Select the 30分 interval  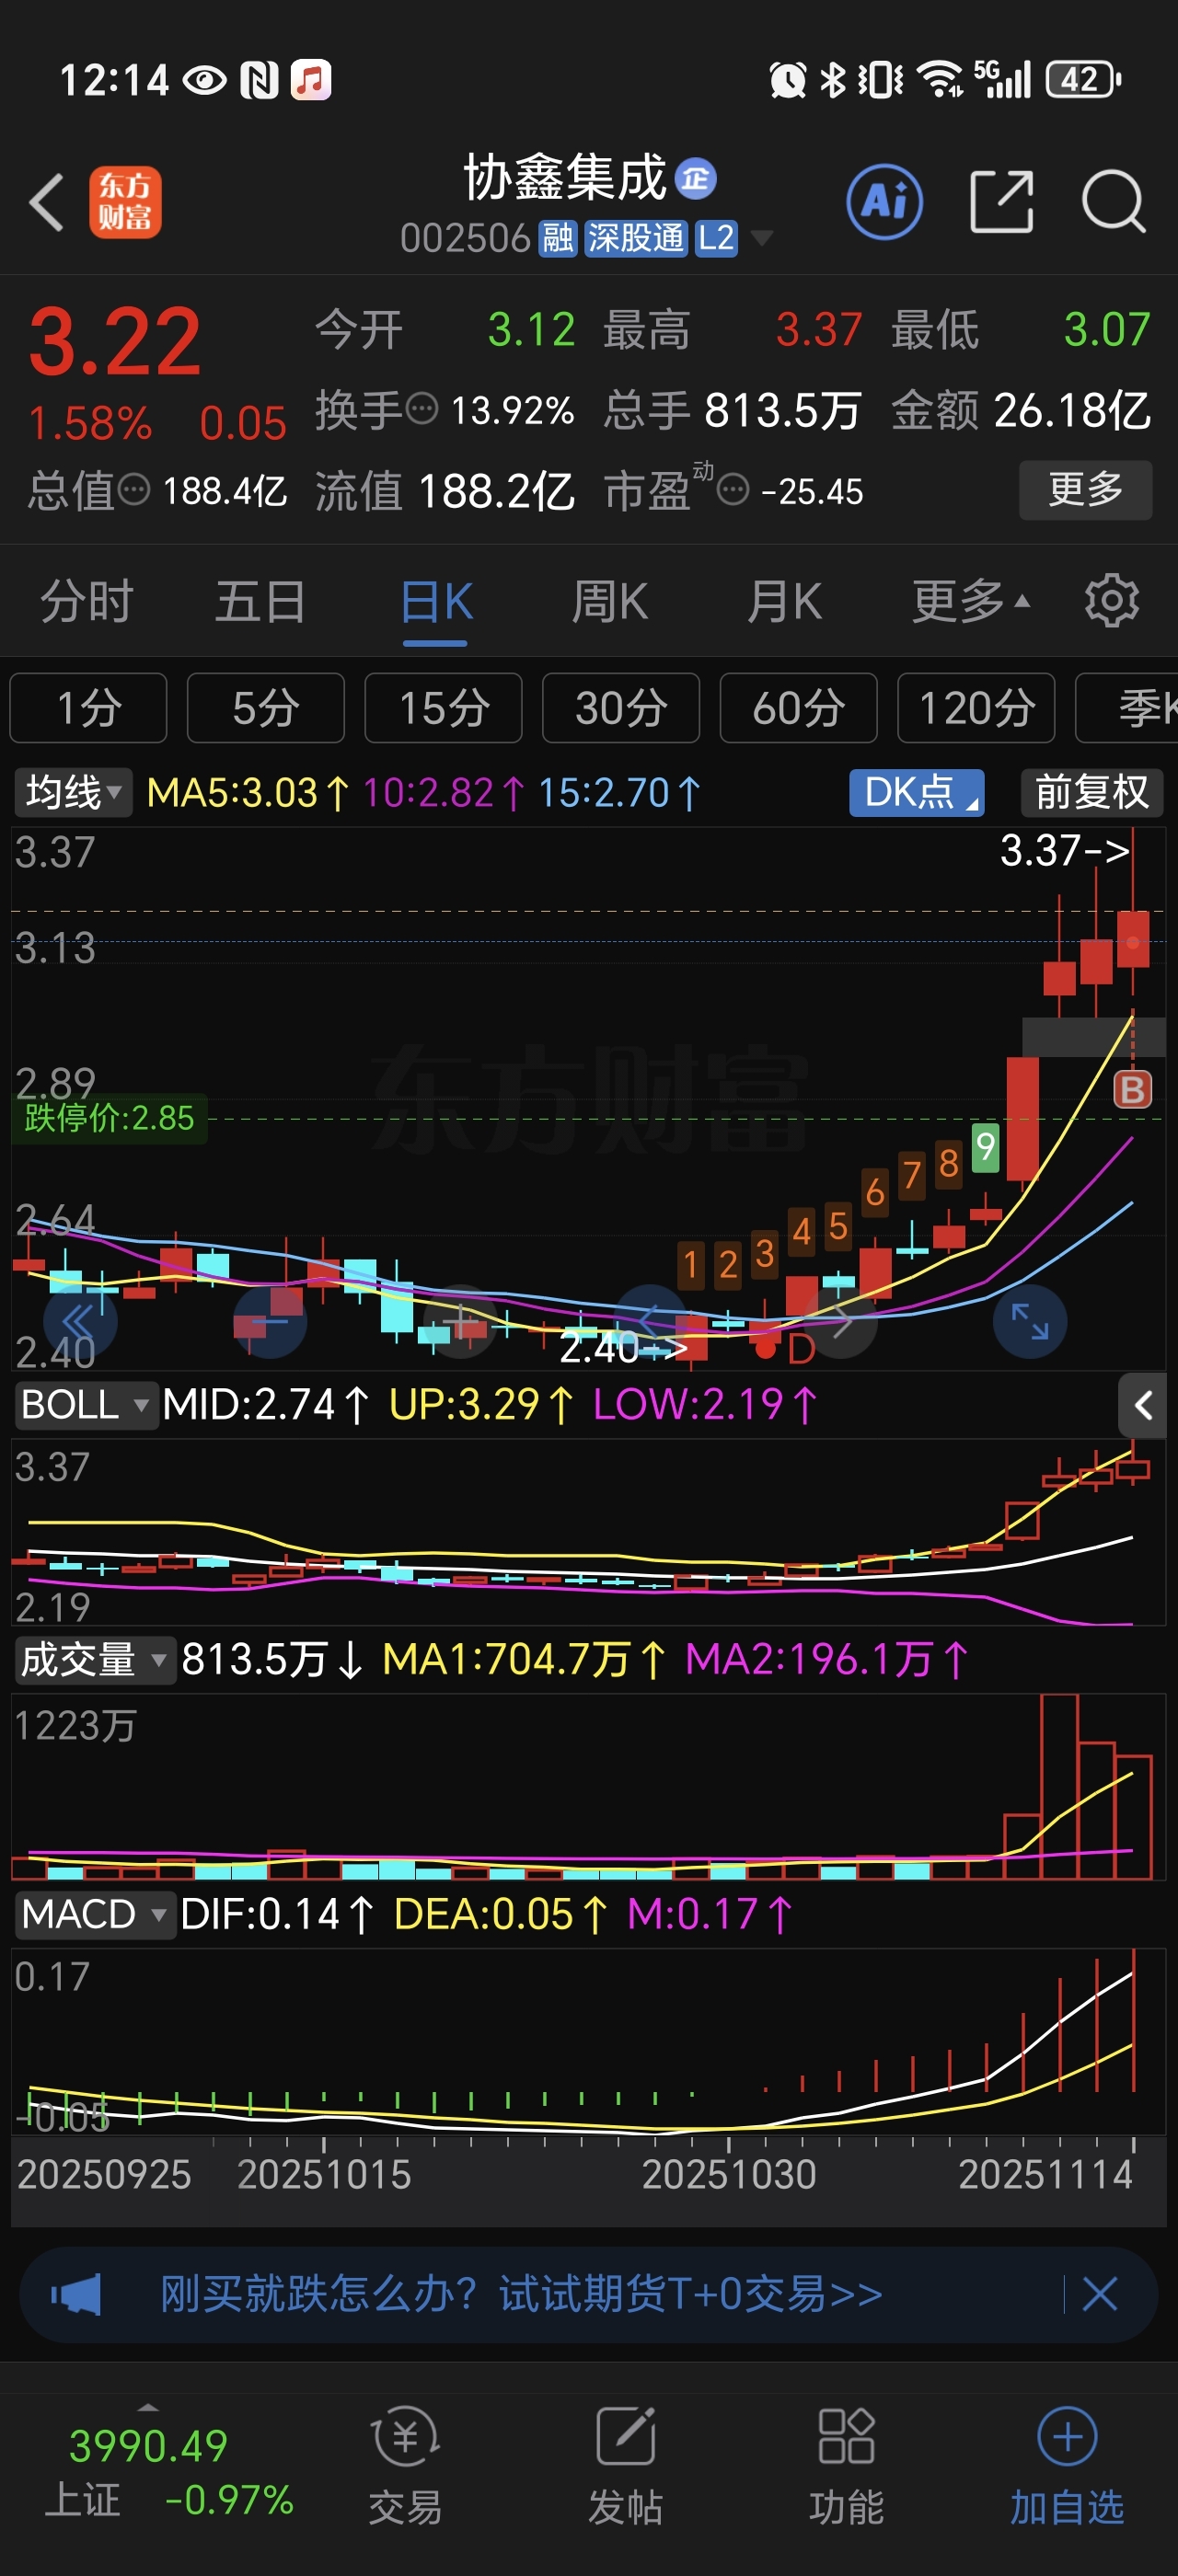621,708
